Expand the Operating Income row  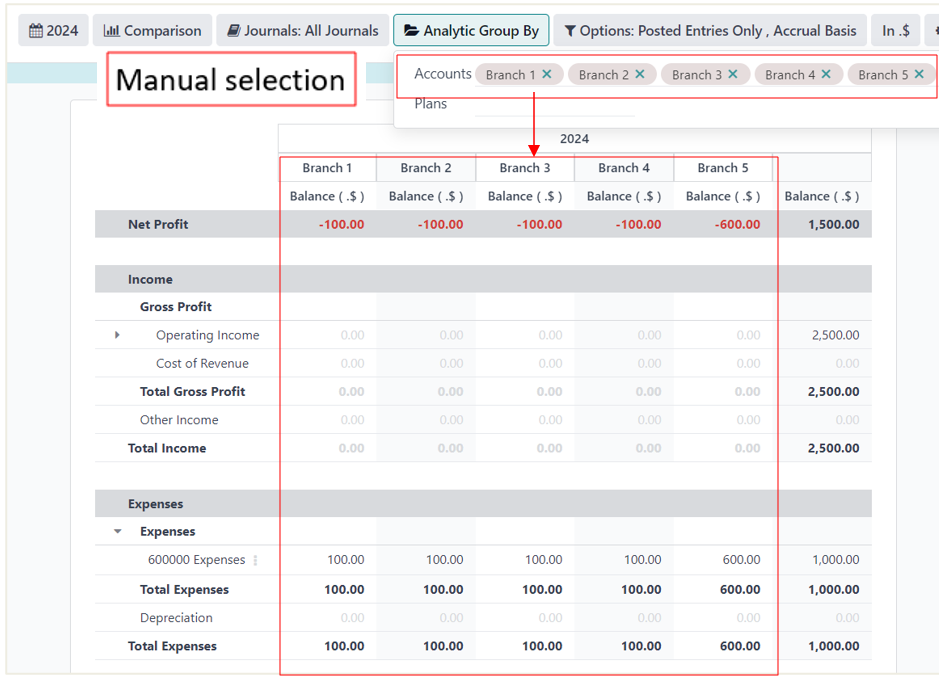pos(117,335)
